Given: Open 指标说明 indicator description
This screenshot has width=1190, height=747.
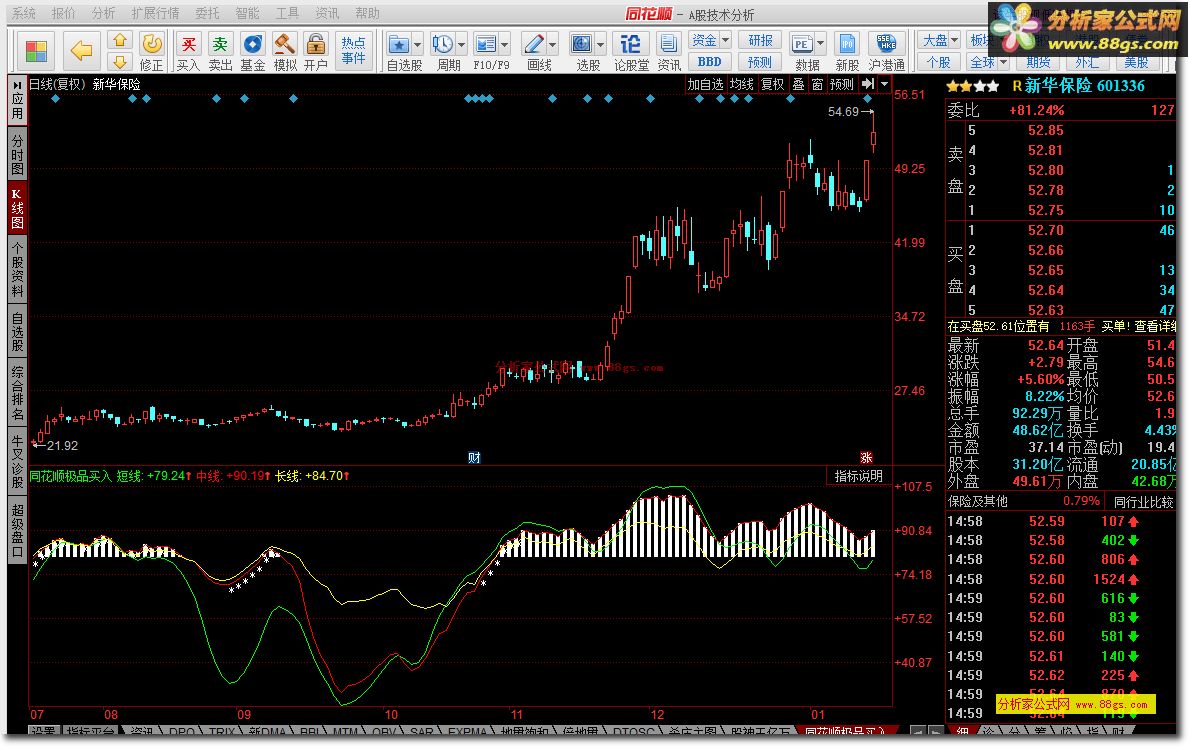Looking at the screenshot, I should (858, 476).
